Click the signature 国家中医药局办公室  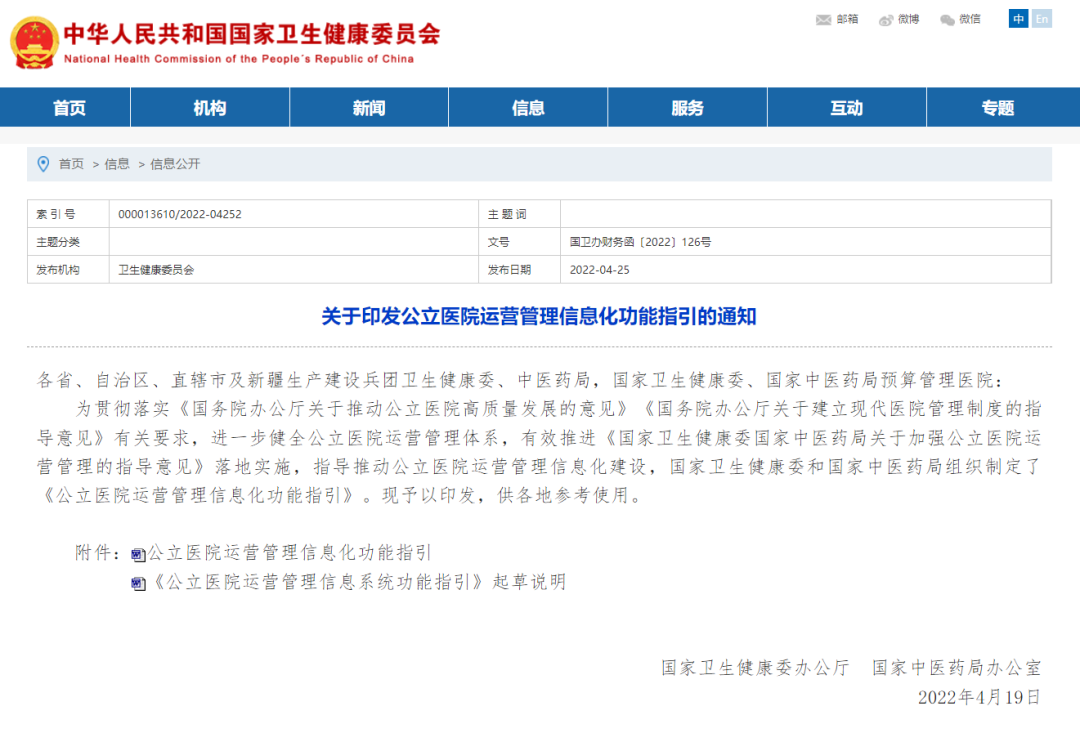pos(957,668)
